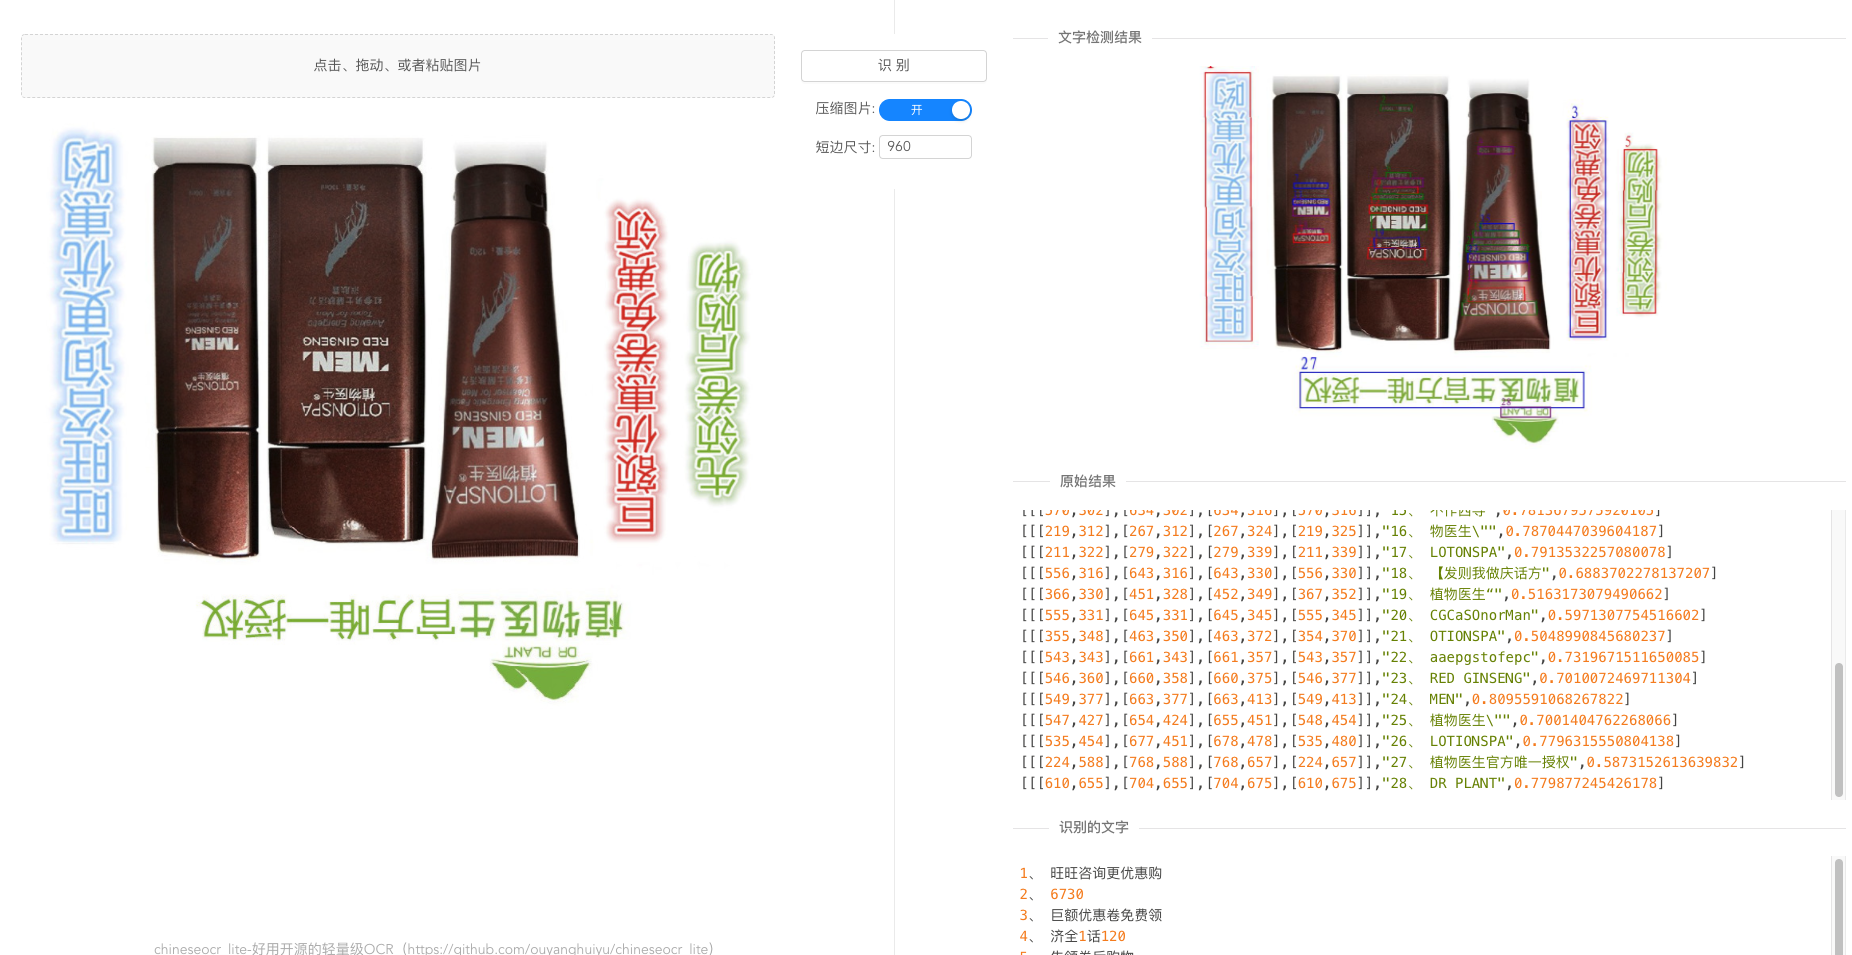Select raw result row "28、 DR PLANT"

click(x=1342, y=783)
